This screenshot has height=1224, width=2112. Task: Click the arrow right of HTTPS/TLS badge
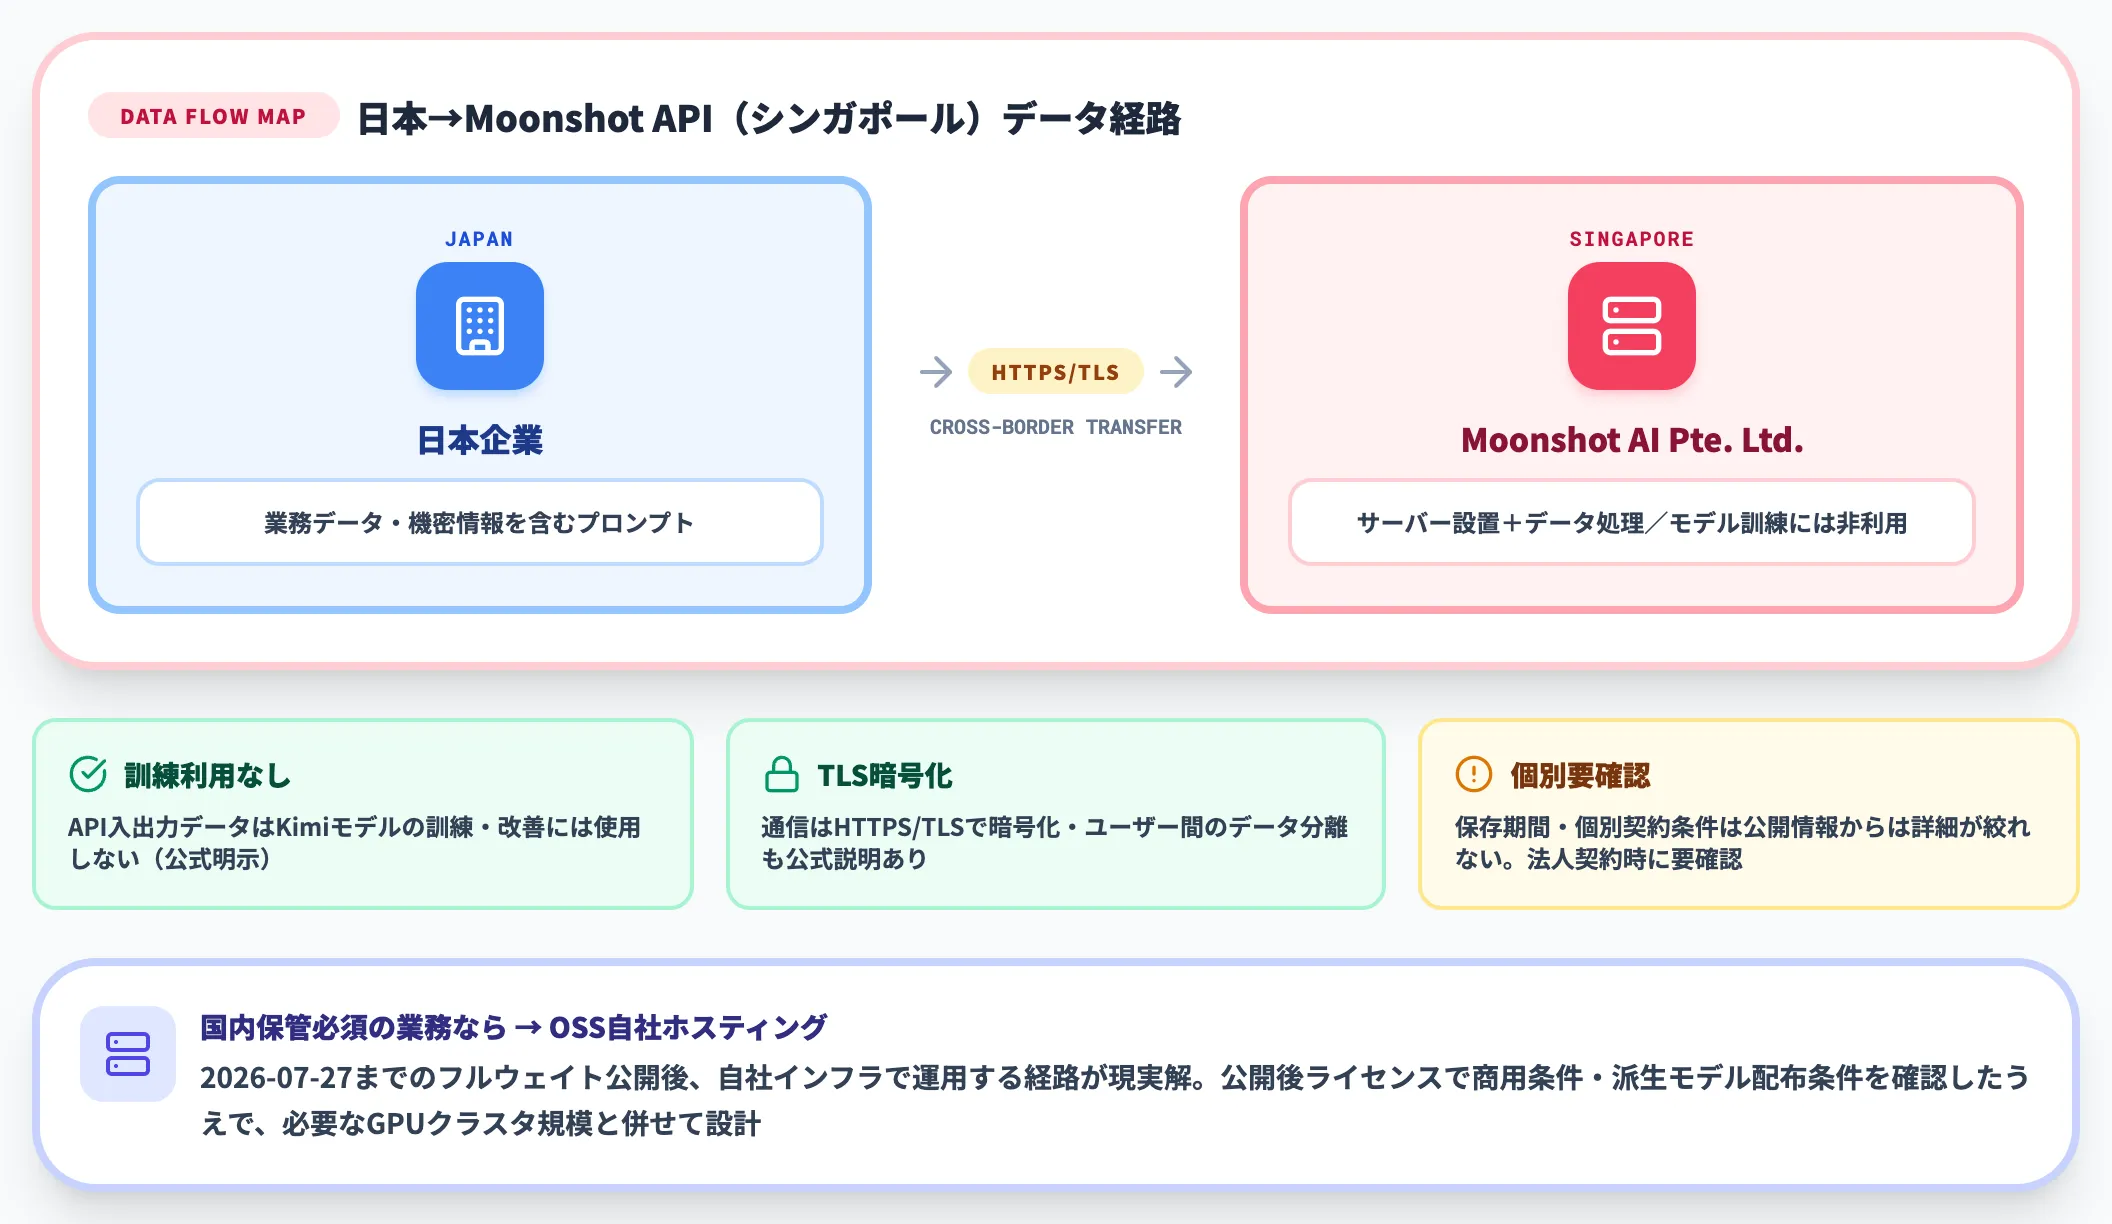coord(1176,372)
